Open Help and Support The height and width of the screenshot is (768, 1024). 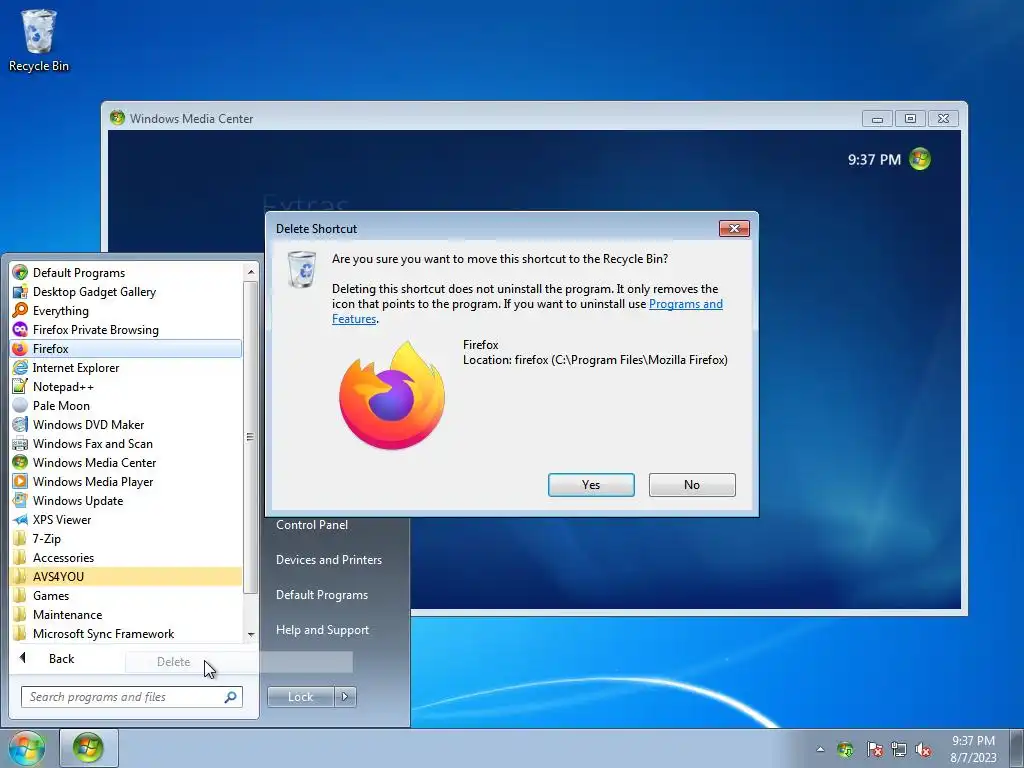pos(323,630)
